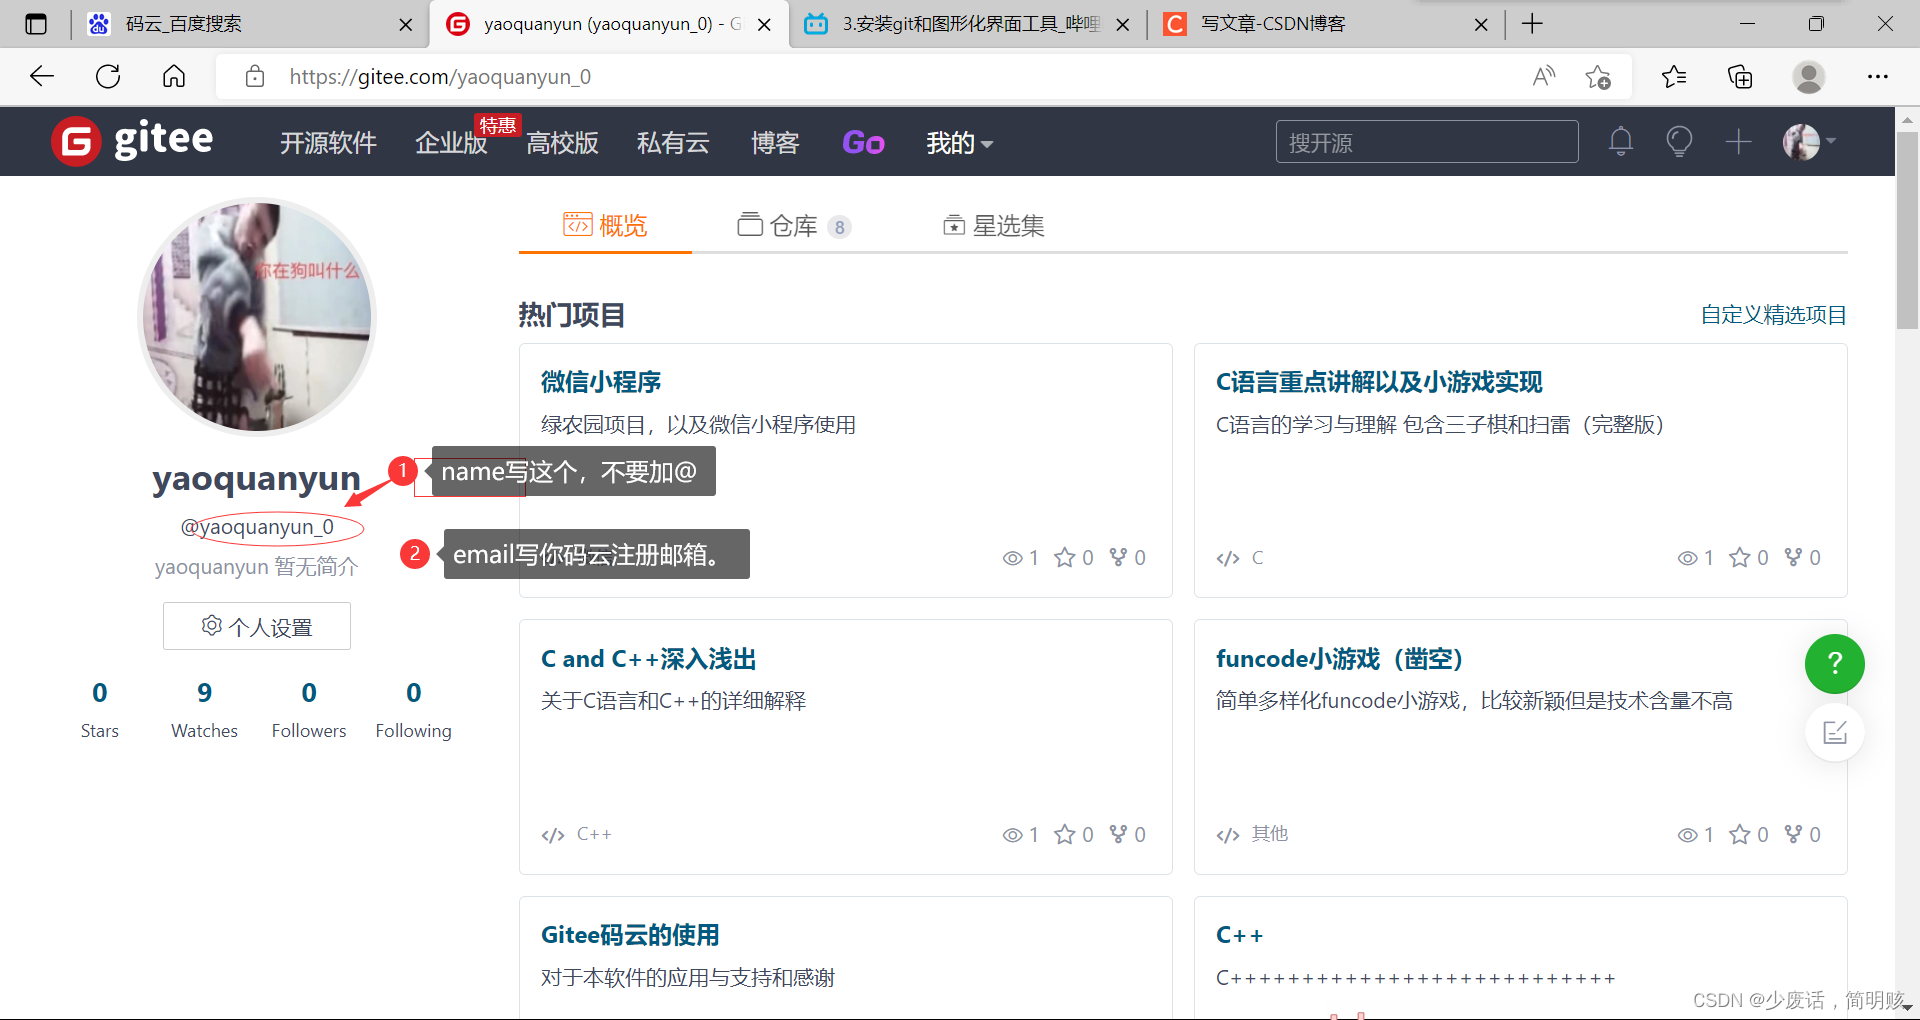Click star icon on C and C++深入浅出 card
The width and height of the screenshot is (1920, 1020).
[x=1065, y=835]
